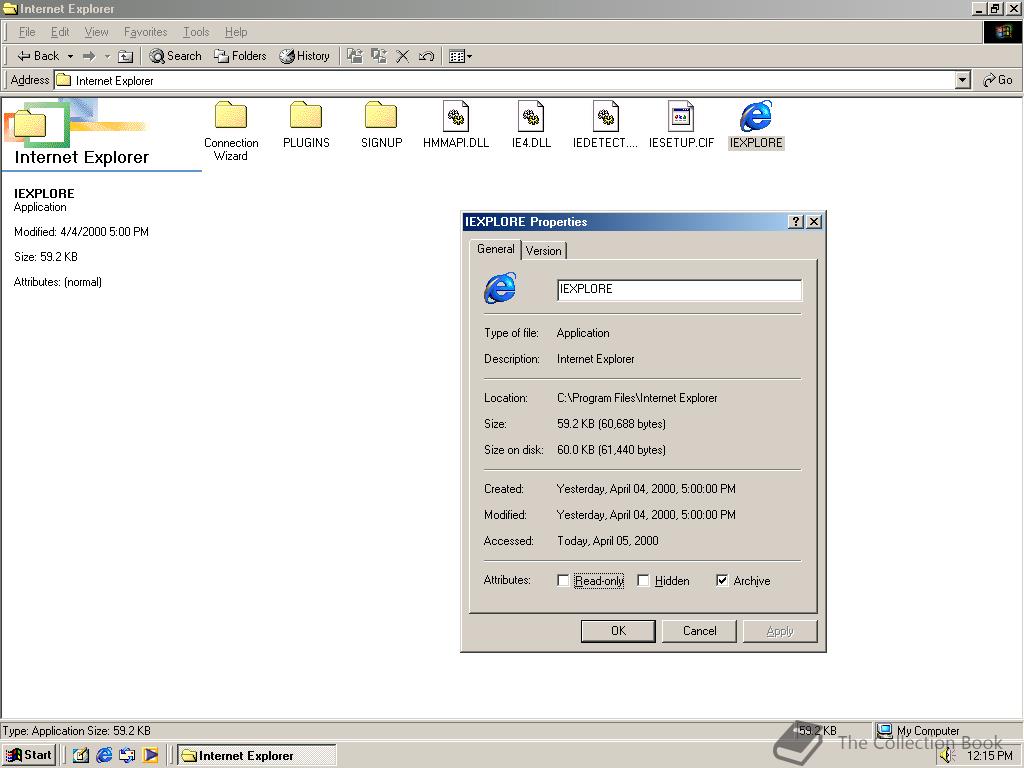Open the Back history dropdown arrow

[70, 56]
